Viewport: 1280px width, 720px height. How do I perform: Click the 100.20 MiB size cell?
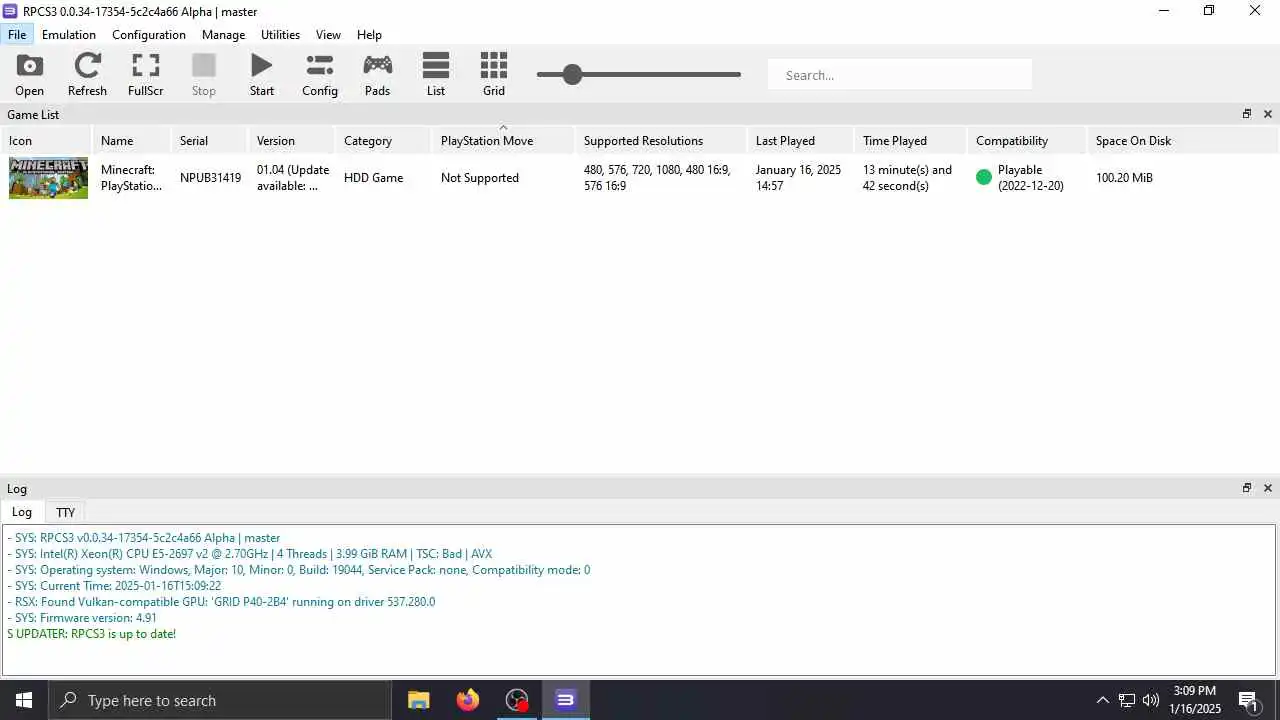(x=1124, y=178)
